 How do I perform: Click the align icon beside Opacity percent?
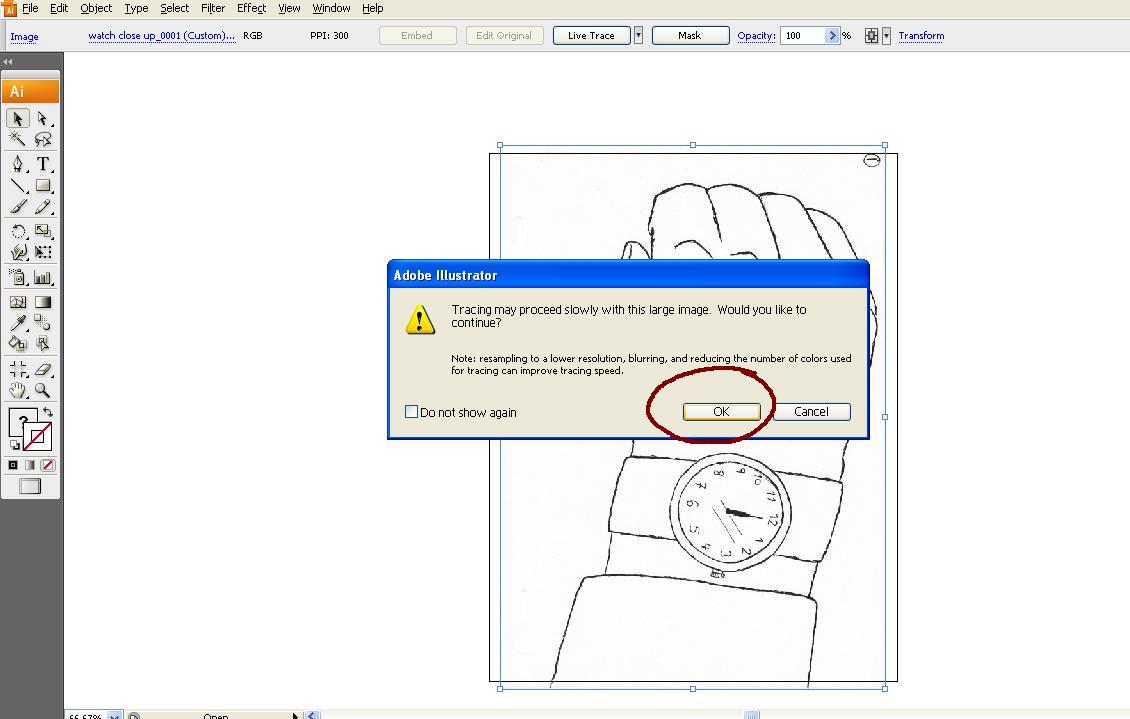tap(871, 35)
